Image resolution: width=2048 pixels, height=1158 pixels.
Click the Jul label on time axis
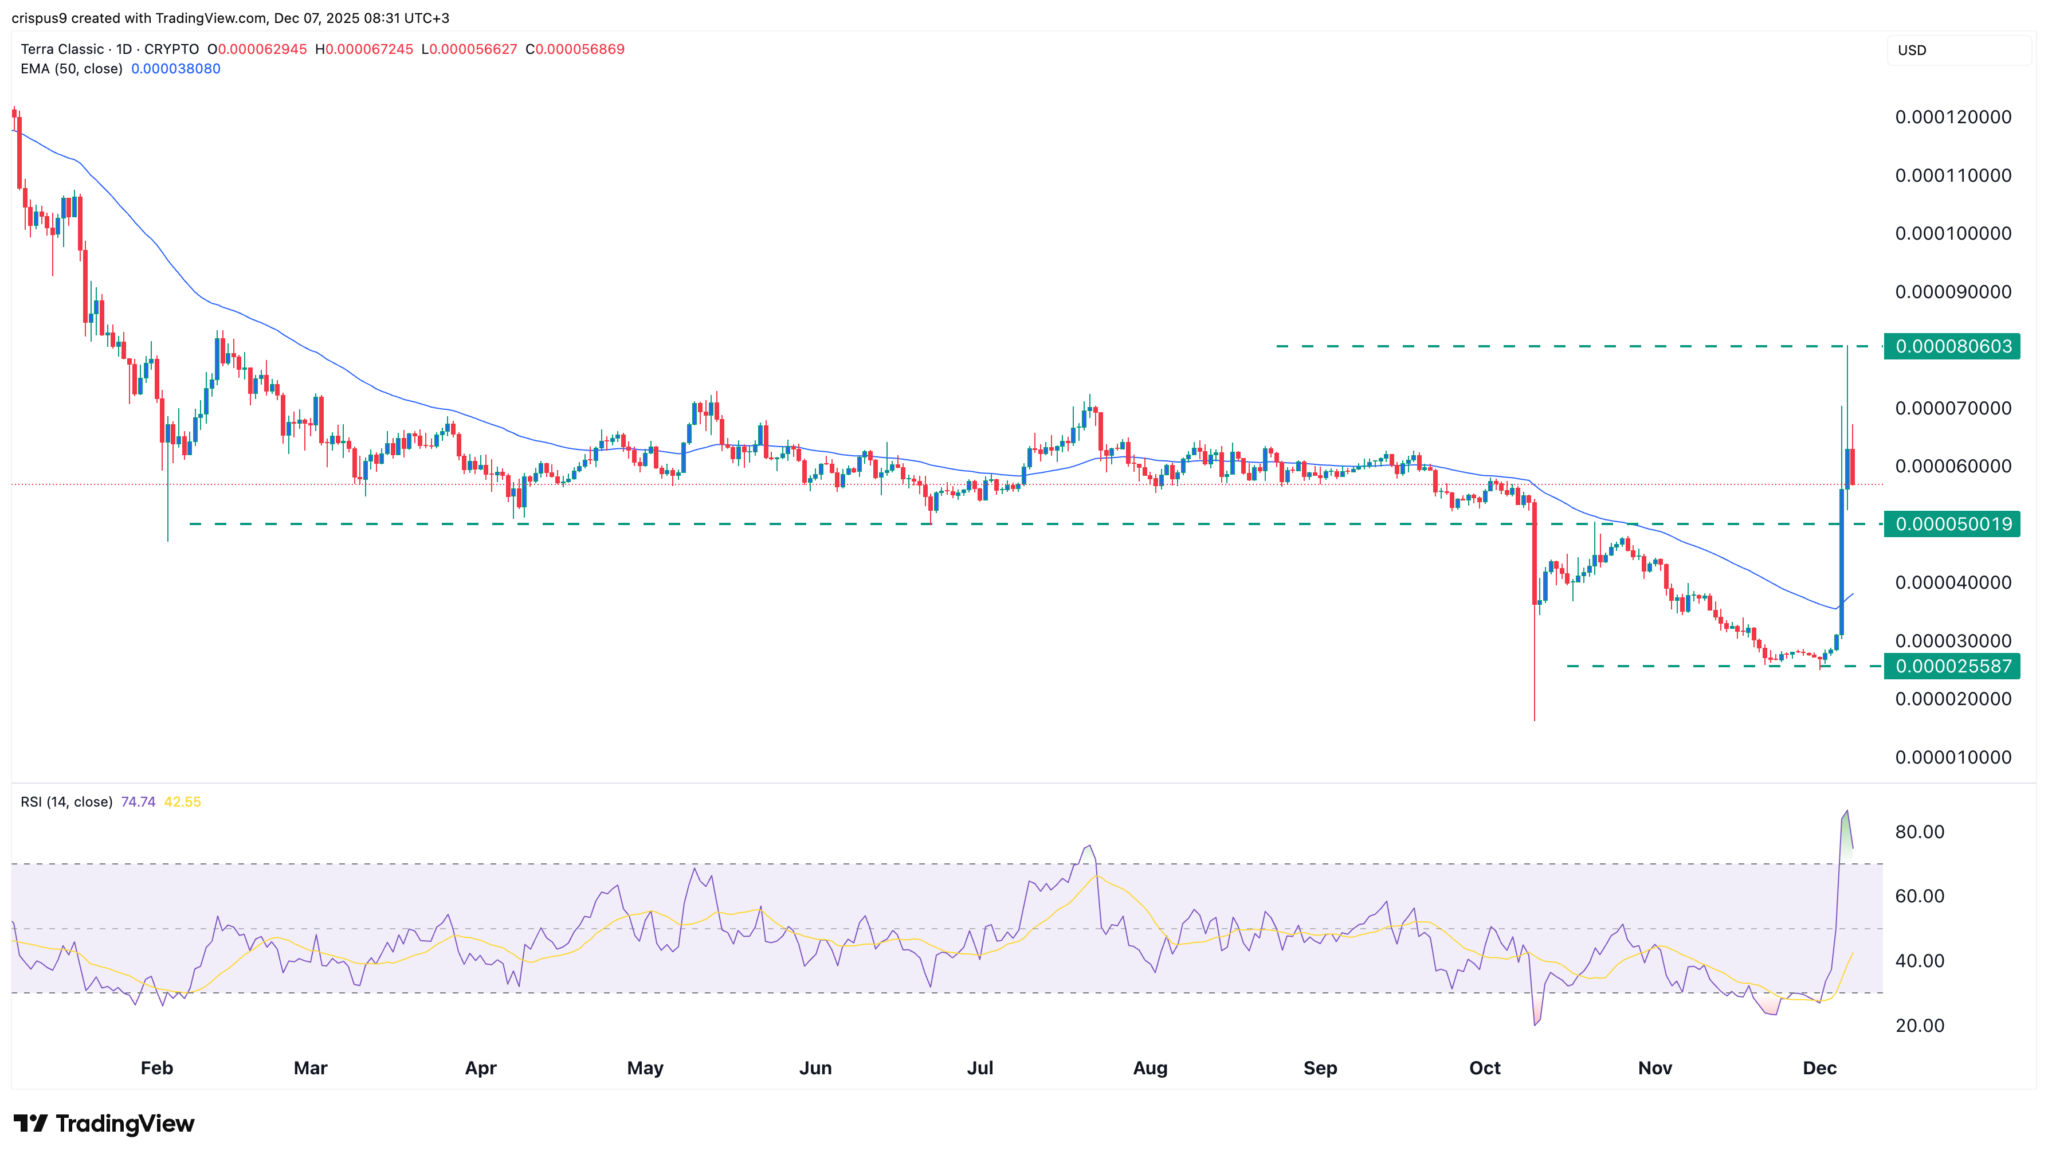(980, 1068)
